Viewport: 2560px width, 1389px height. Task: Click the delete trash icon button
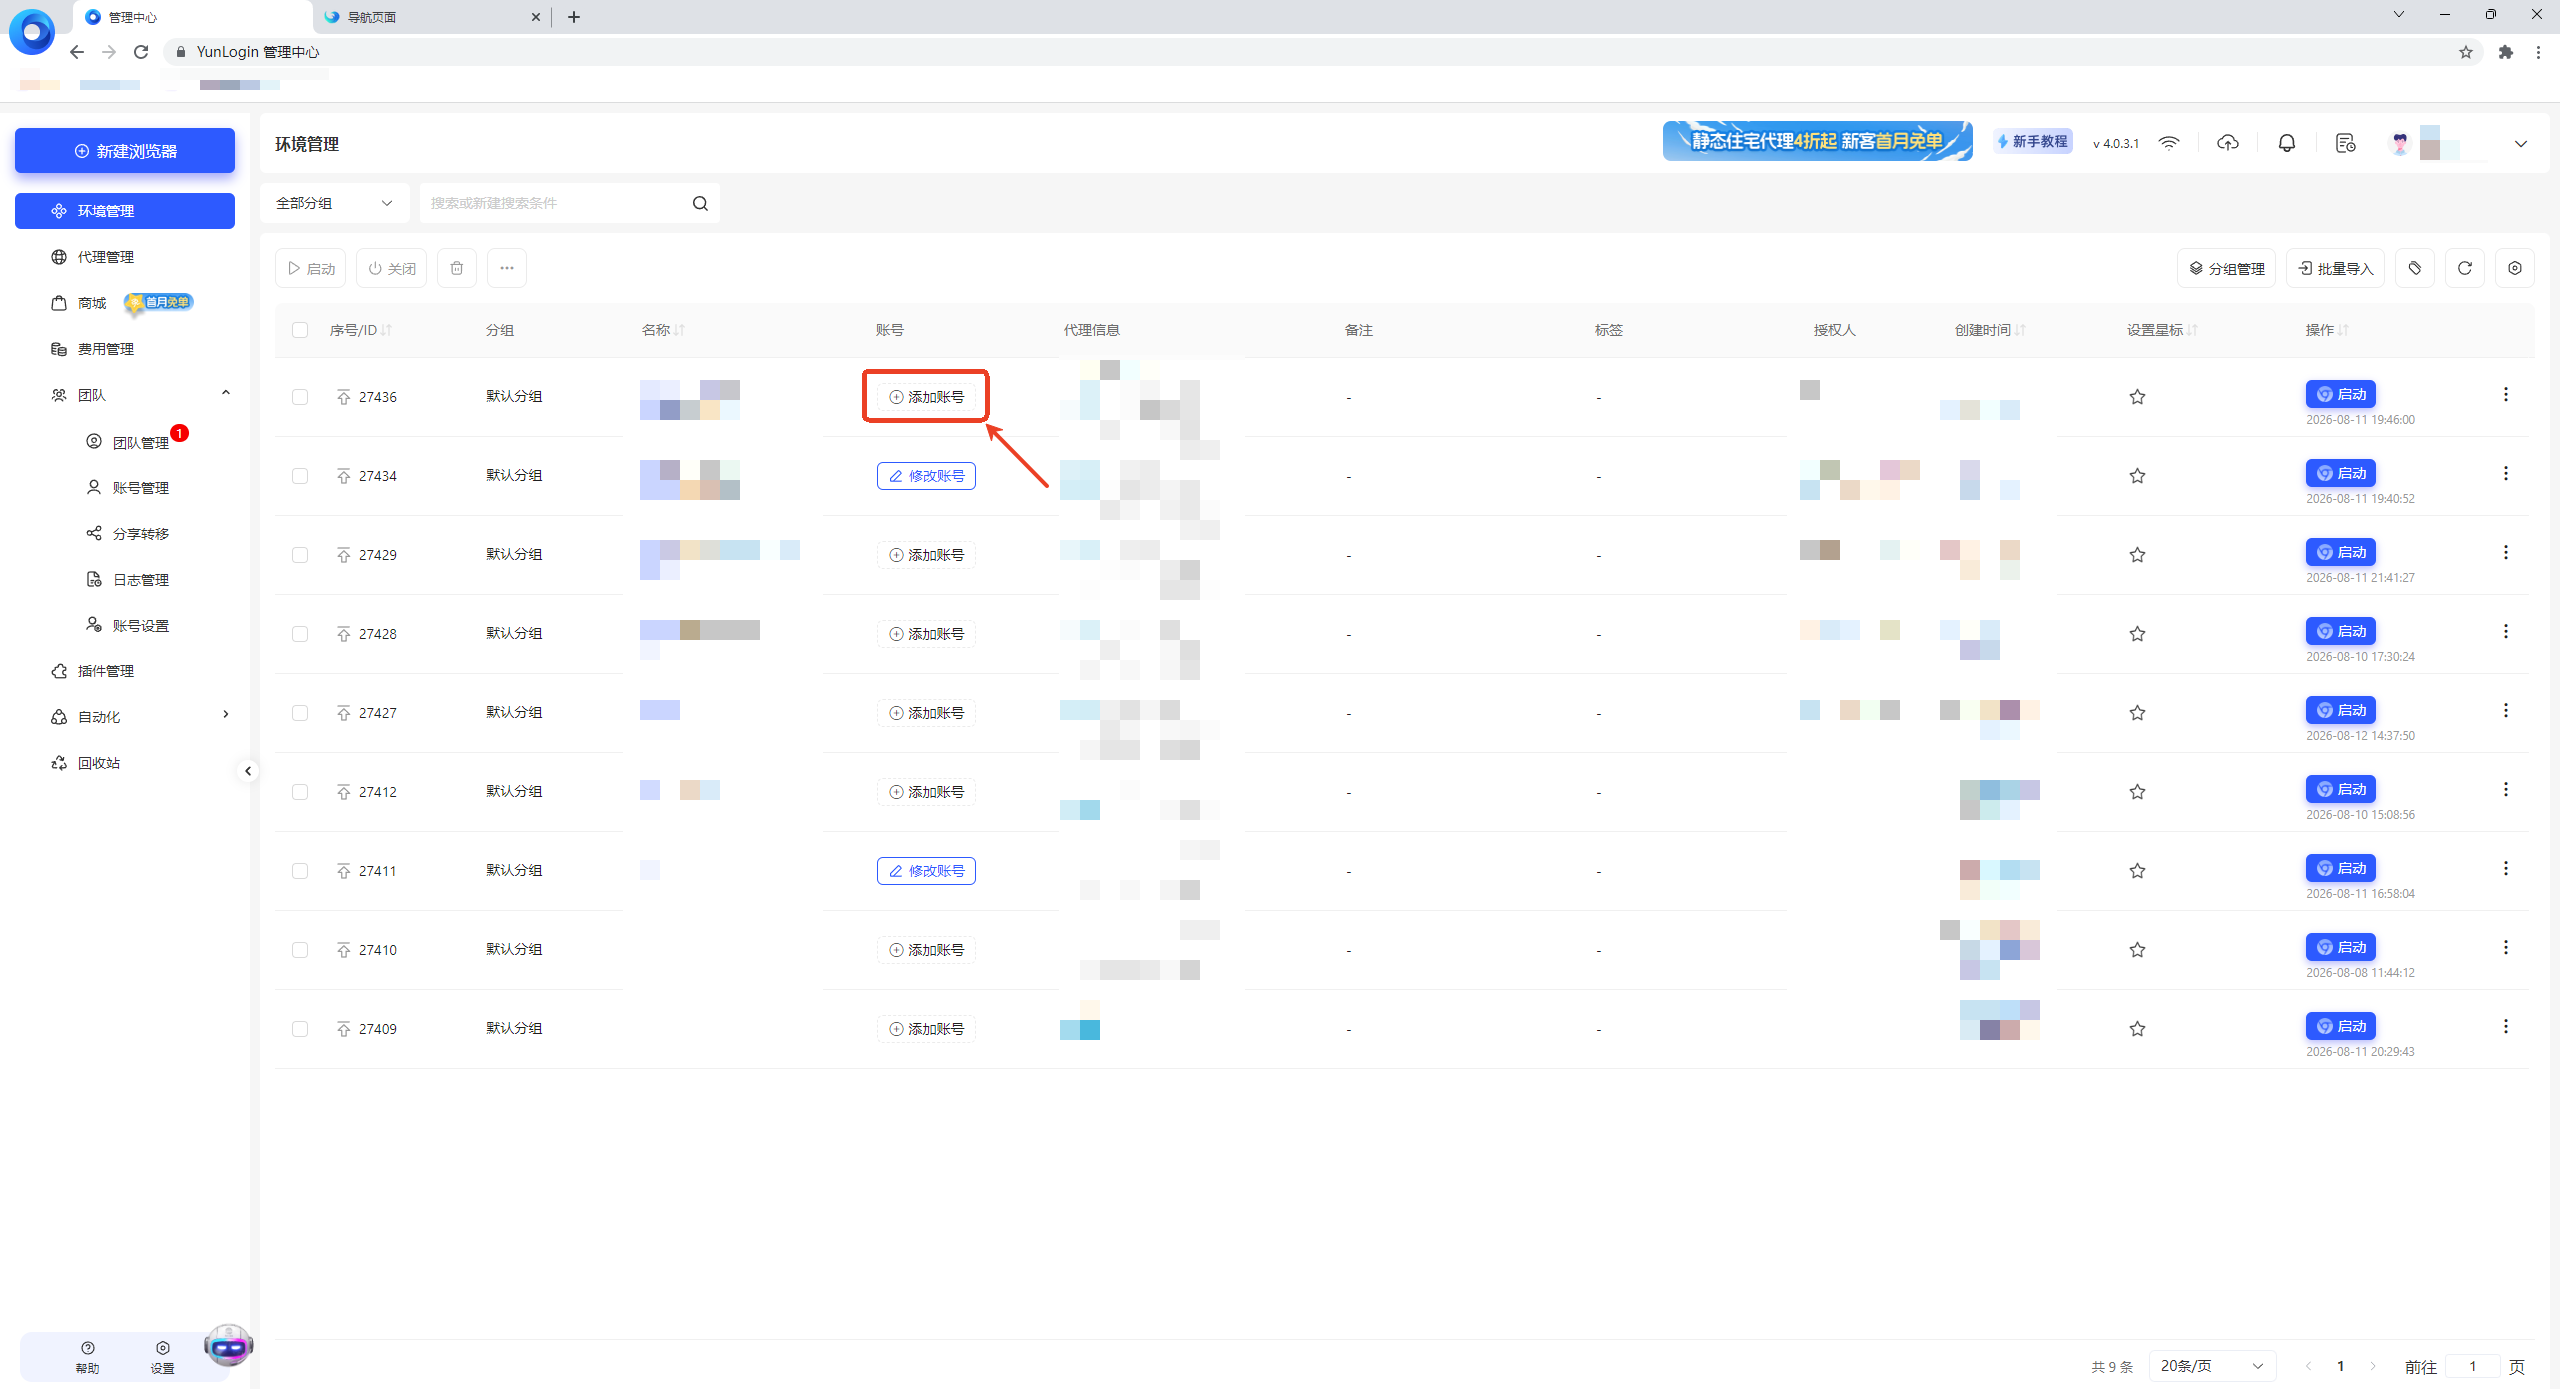pos(457,268)
